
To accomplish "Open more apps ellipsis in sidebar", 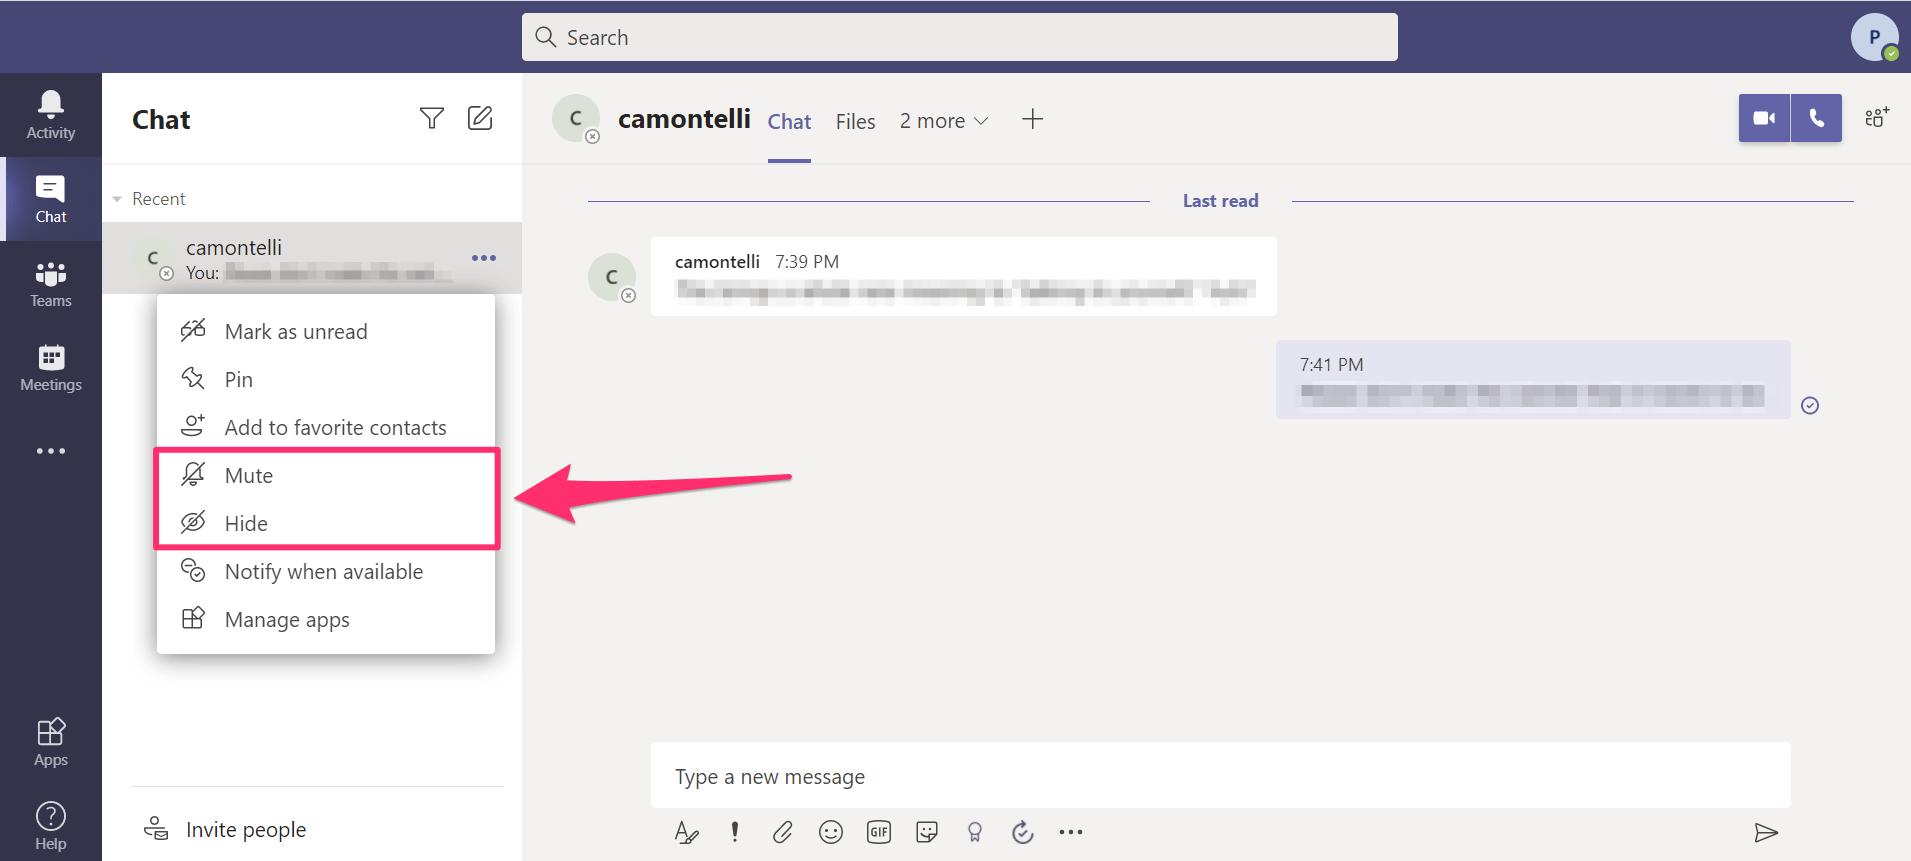I will [51, 451].
